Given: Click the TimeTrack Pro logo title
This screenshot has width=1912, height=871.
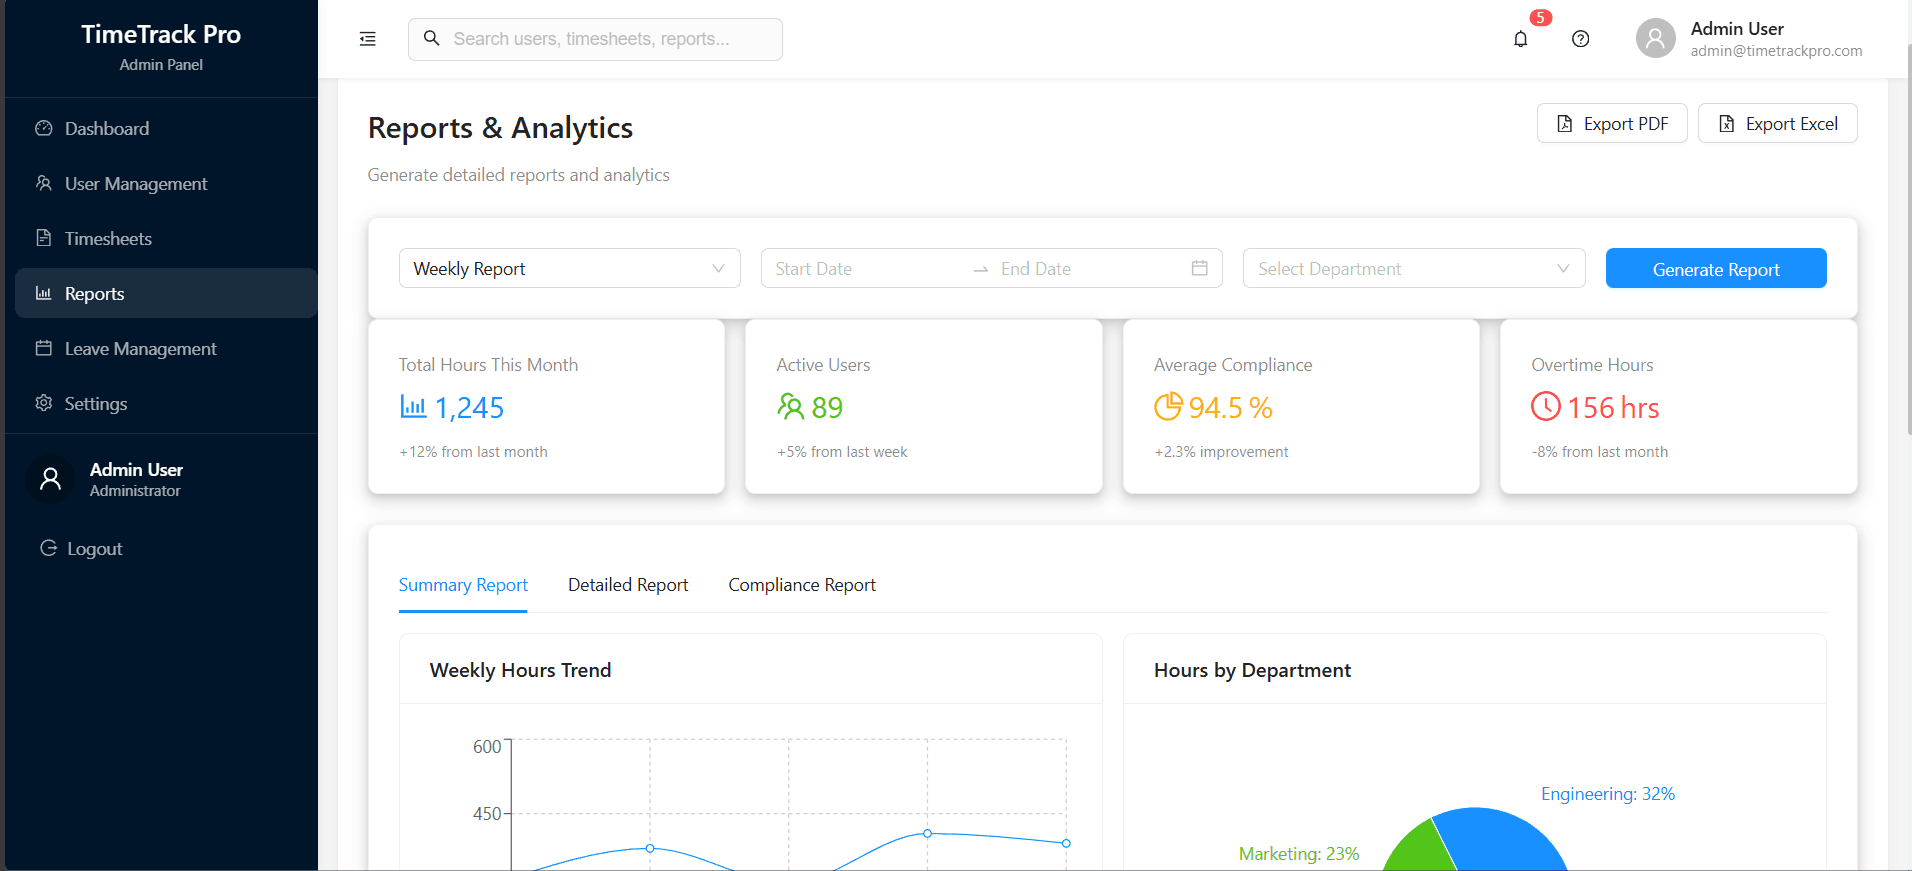Looking at the screenshot, I should [x=161, y=34].
